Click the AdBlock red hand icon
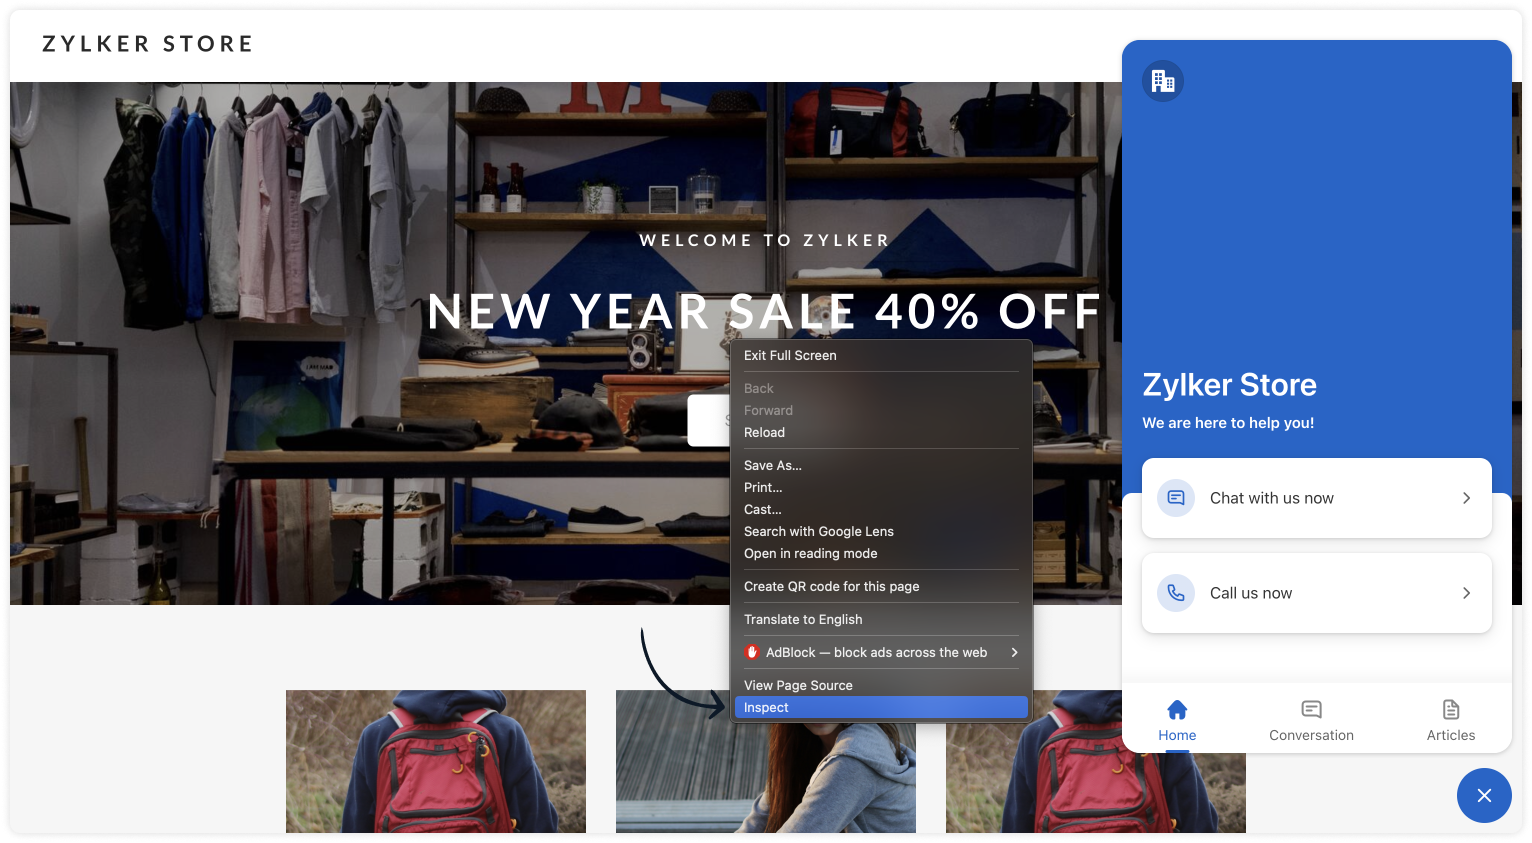 coord(752,652)
